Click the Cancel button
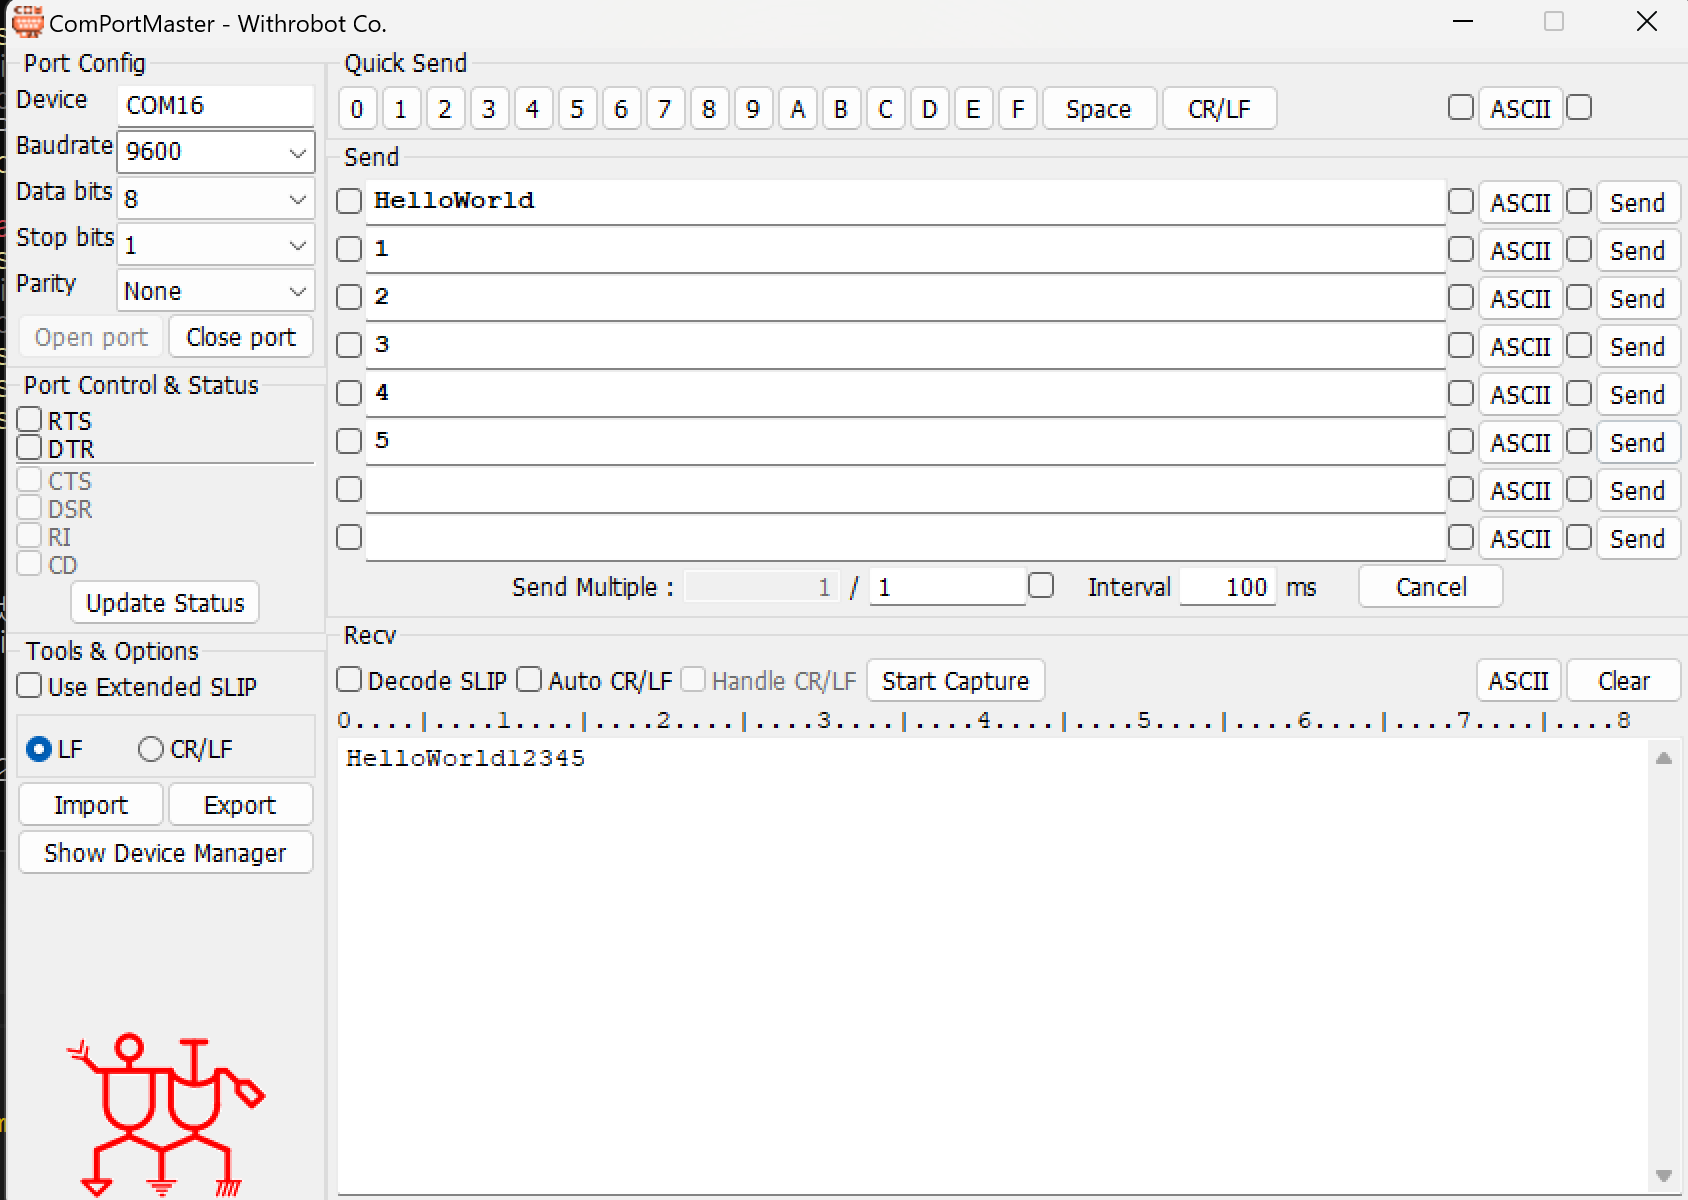 pyautogui.click(x=1430, y=587)
